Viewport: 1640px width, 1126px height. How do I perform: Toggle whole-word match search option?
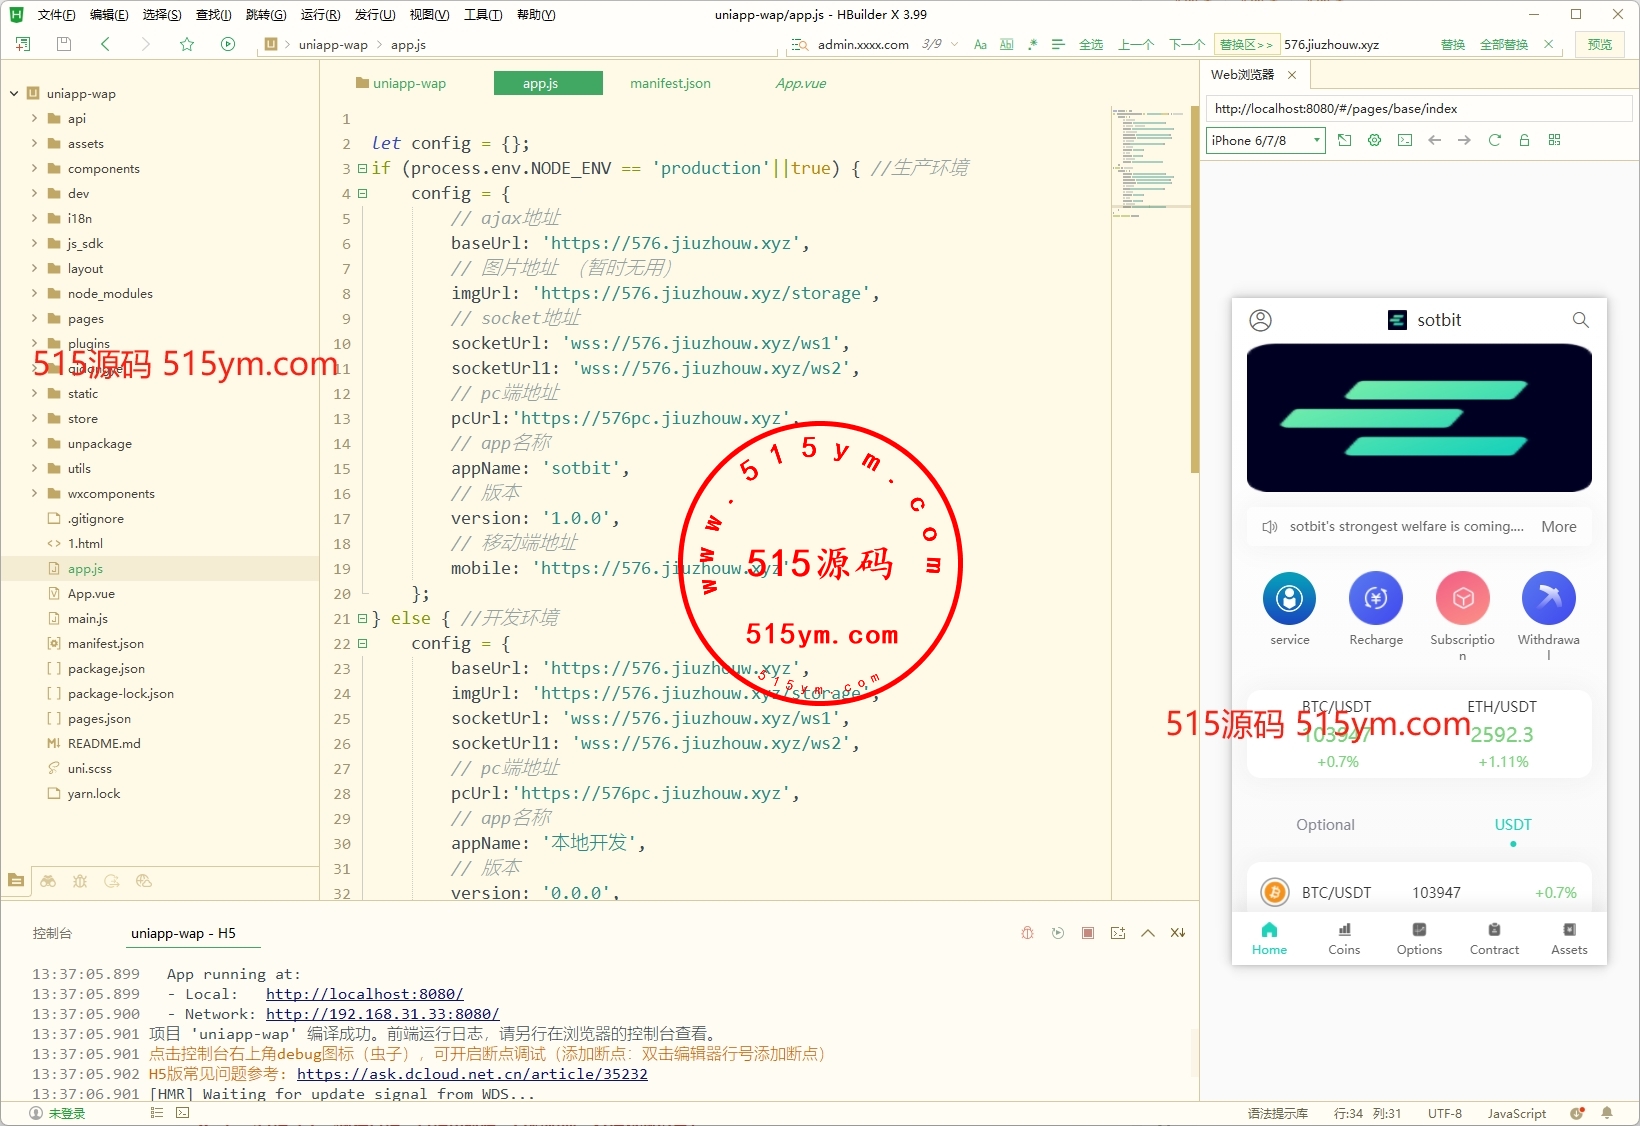pos(1006,44)
